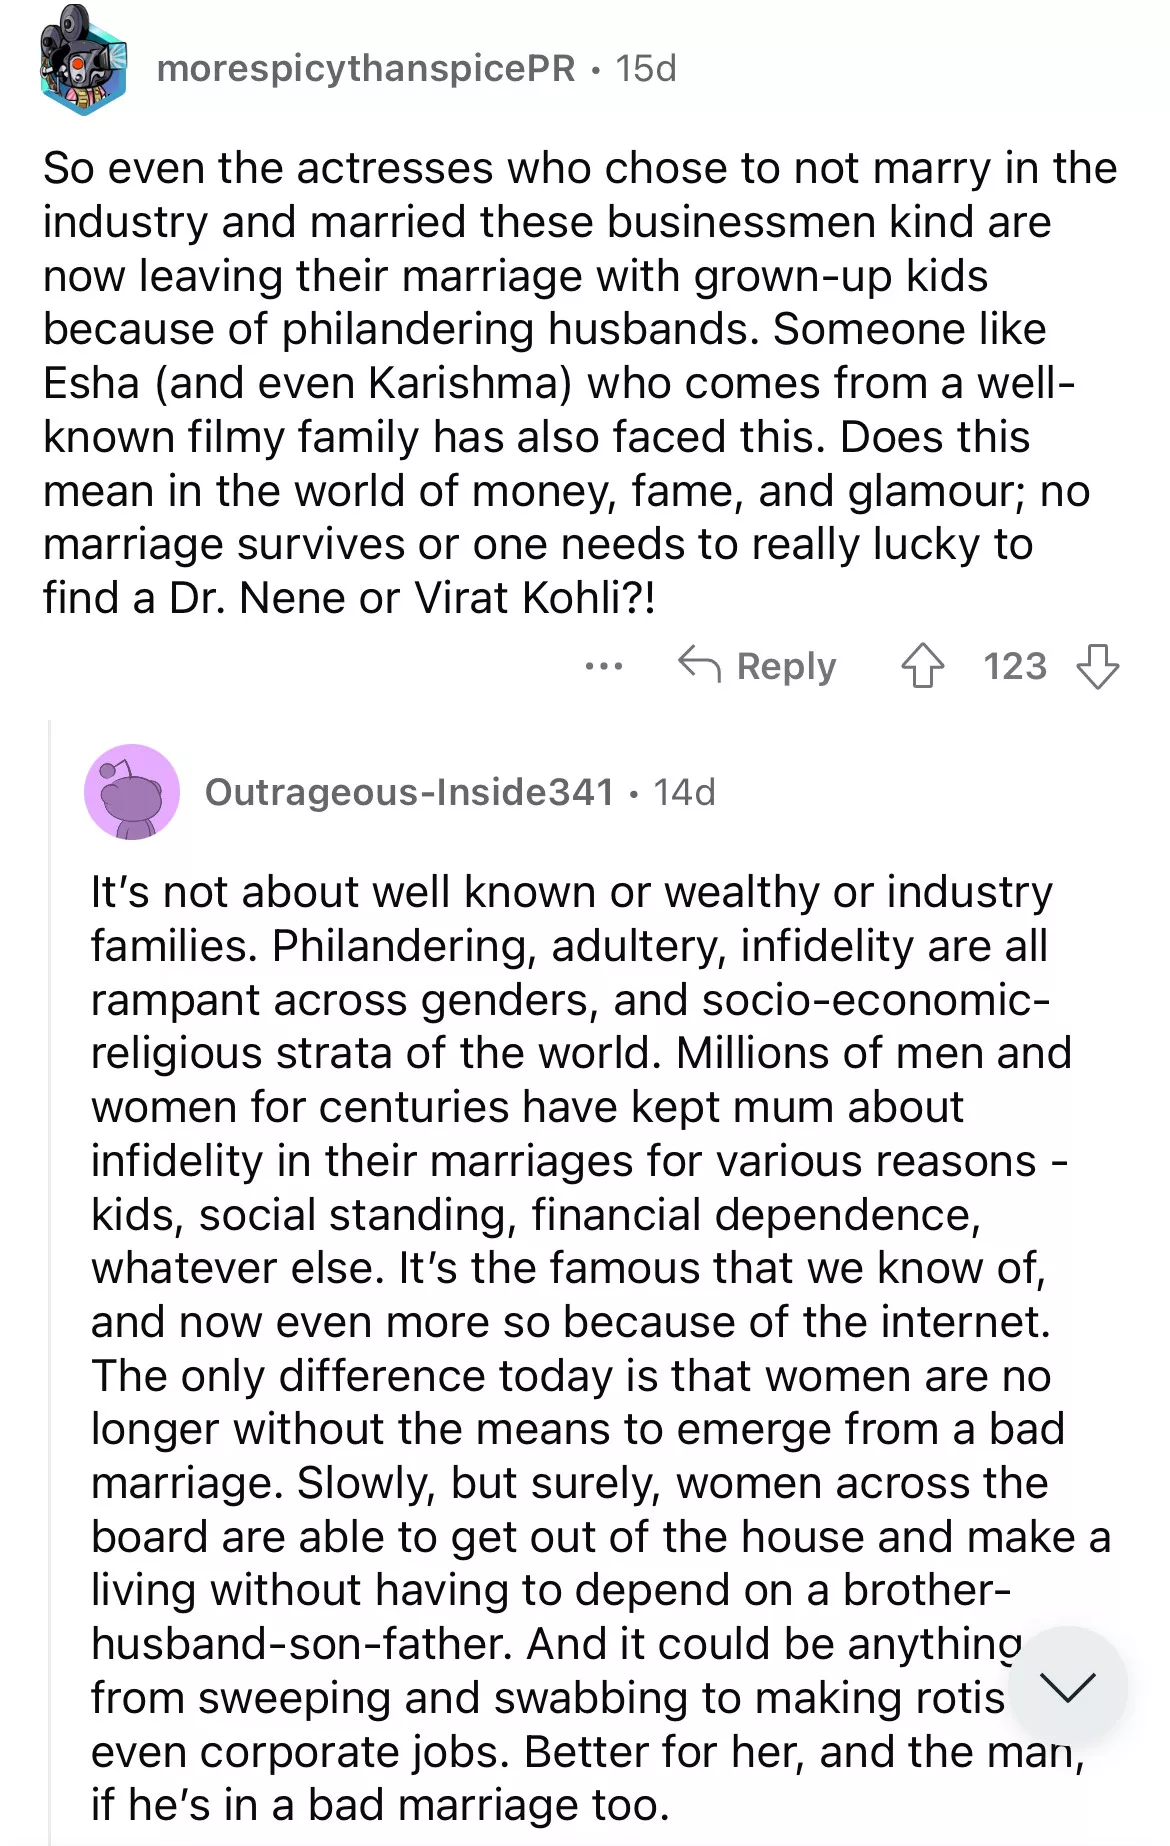The width and height of the screenshot is (1170, 1846).
Task: Tap Outrageous-Inside341's purple Snoo avatar
Action: [132, 792]
